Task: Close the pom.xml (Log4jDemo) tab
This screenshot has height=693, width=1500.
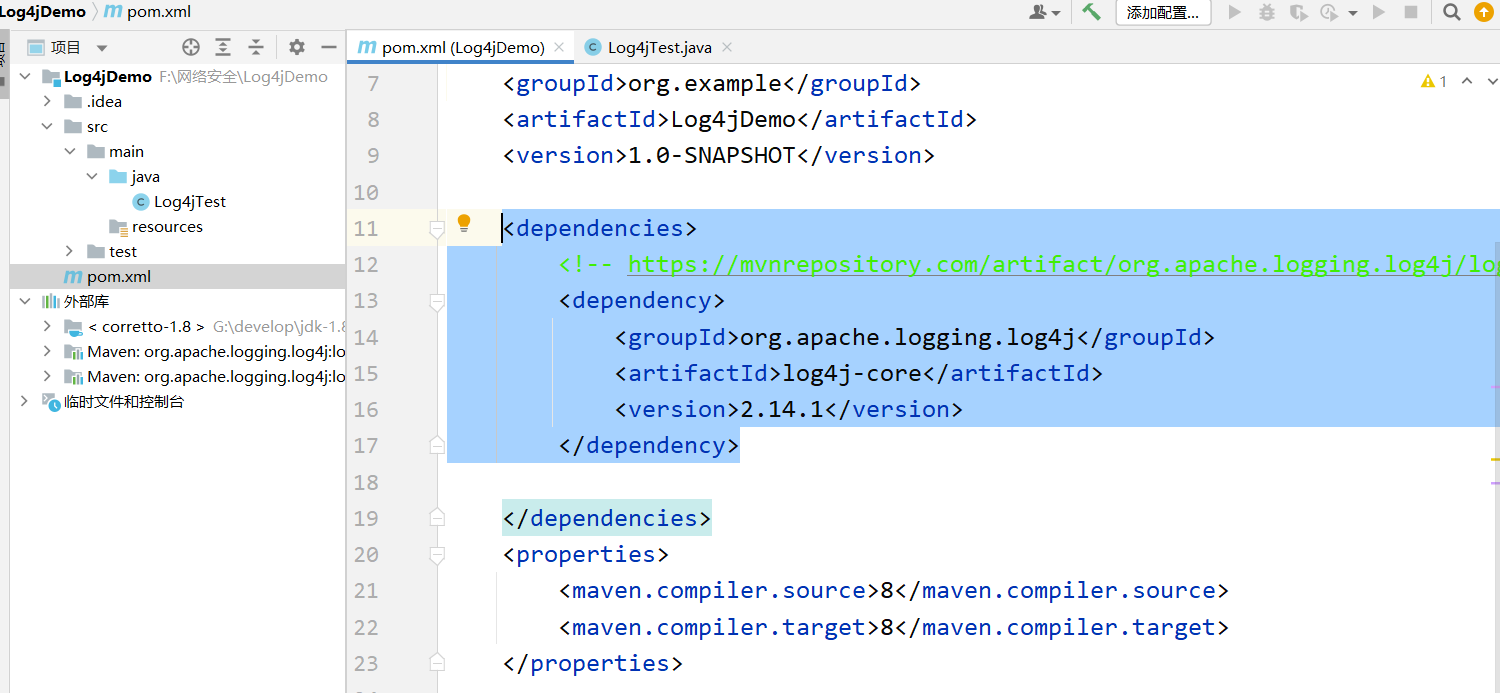Action: click(559, 47)
